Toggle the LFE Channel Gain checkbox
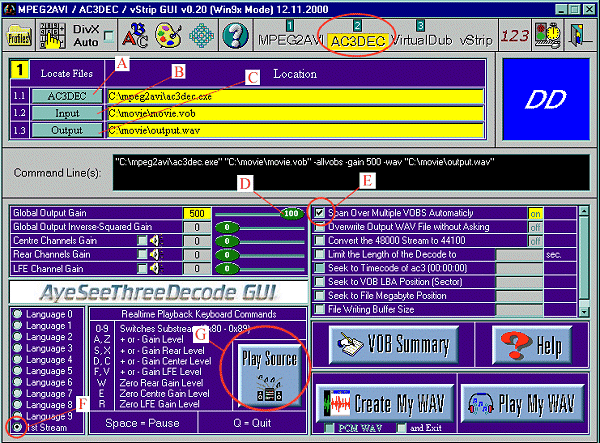 (x=142, y=268)
